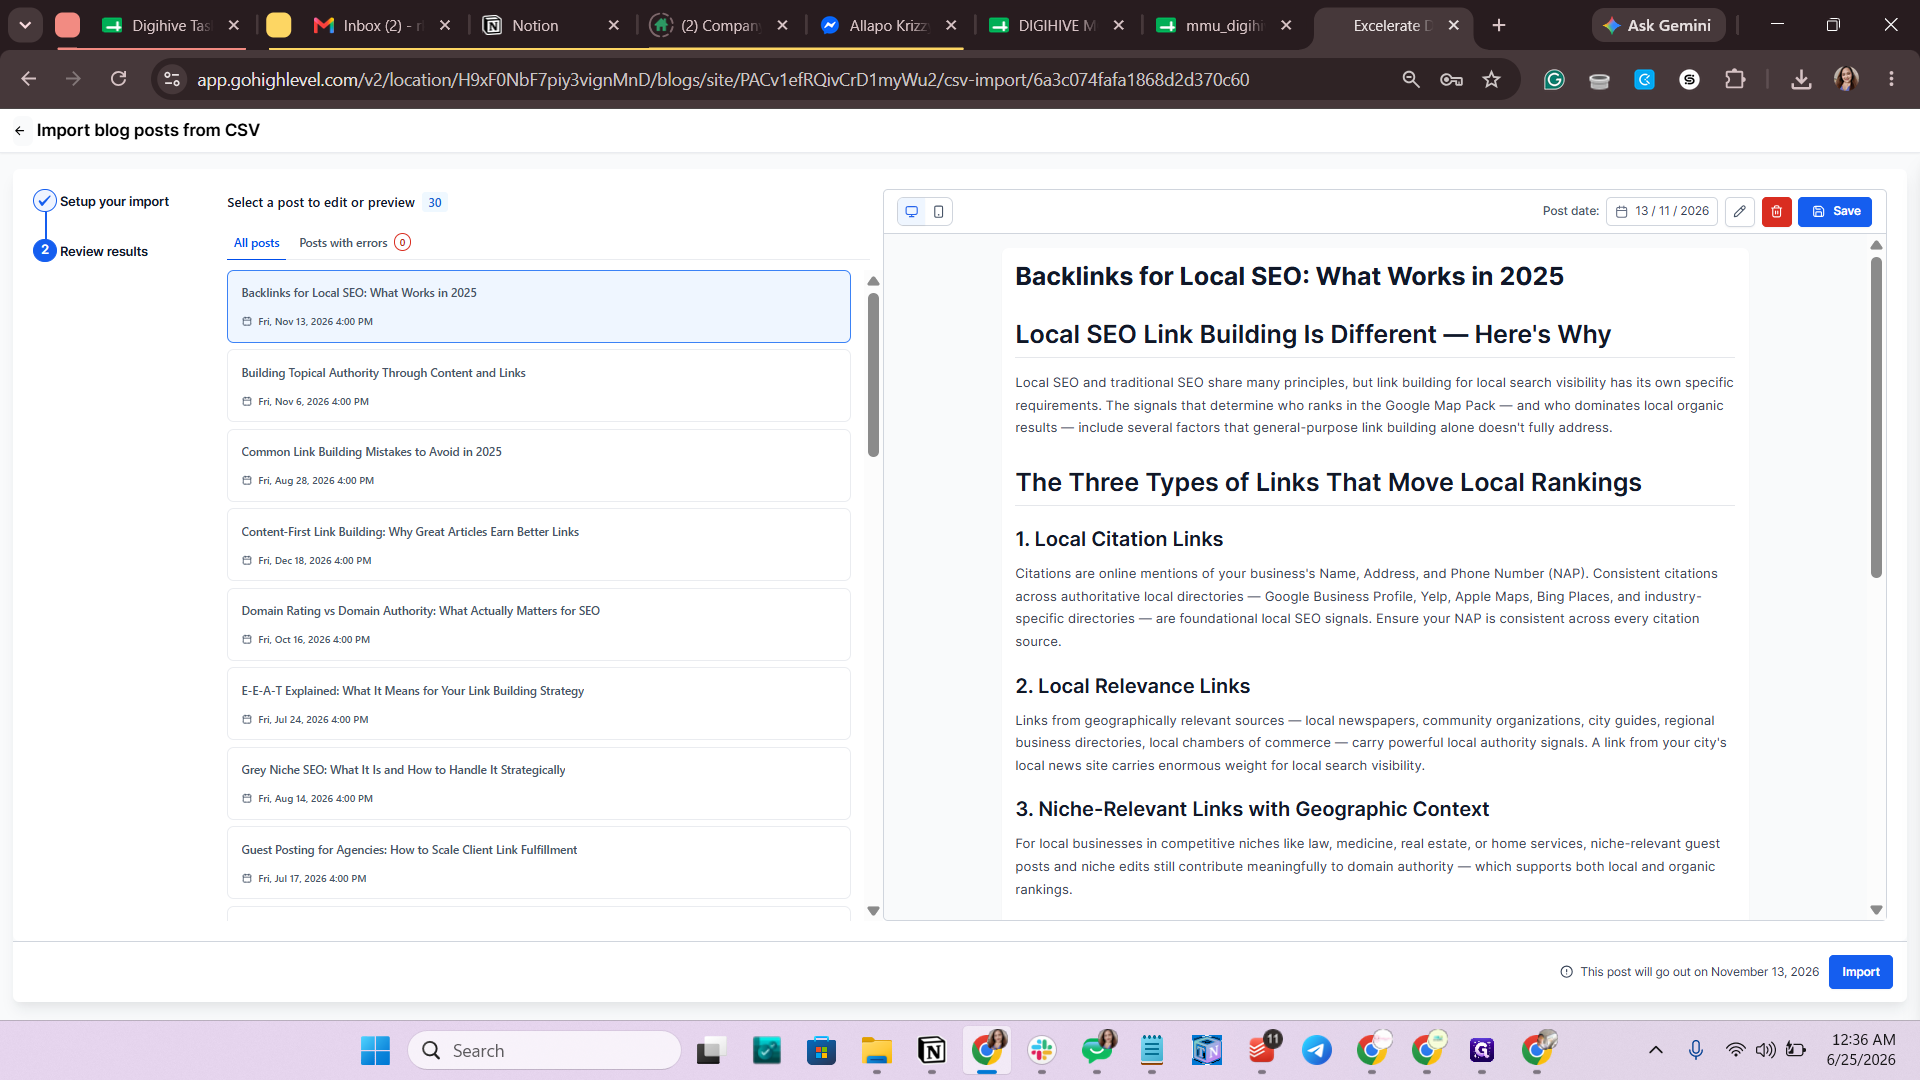The height and width of the screenshot is (1080, 1920).
Task: Click preview pane scrollbar down arrow
Action: pyautogui.click(x=1876, y=910)
